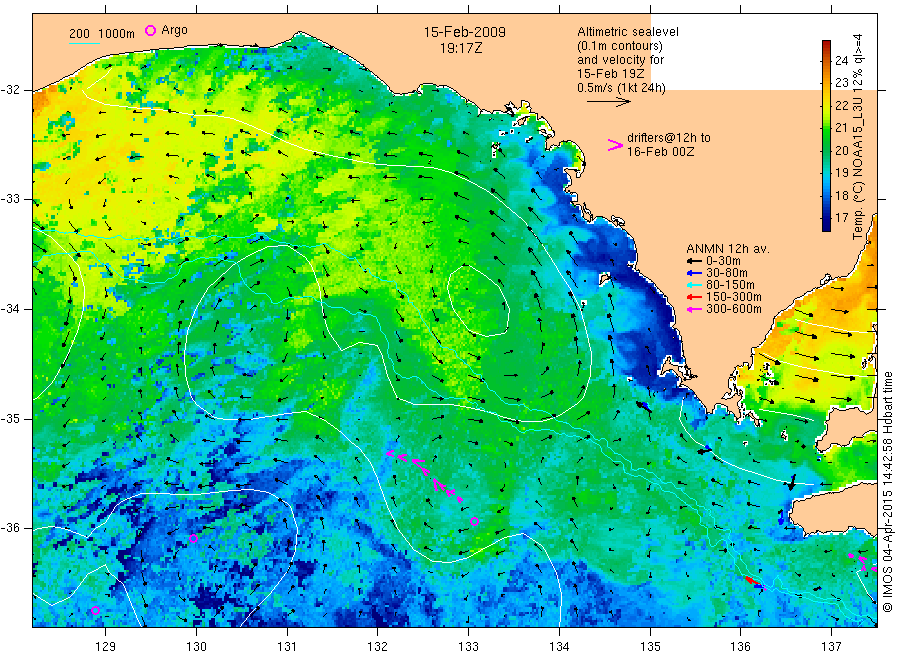Click the cyan 80-150m legend arrow
900x660 pixels.
[x=695, y=285]
